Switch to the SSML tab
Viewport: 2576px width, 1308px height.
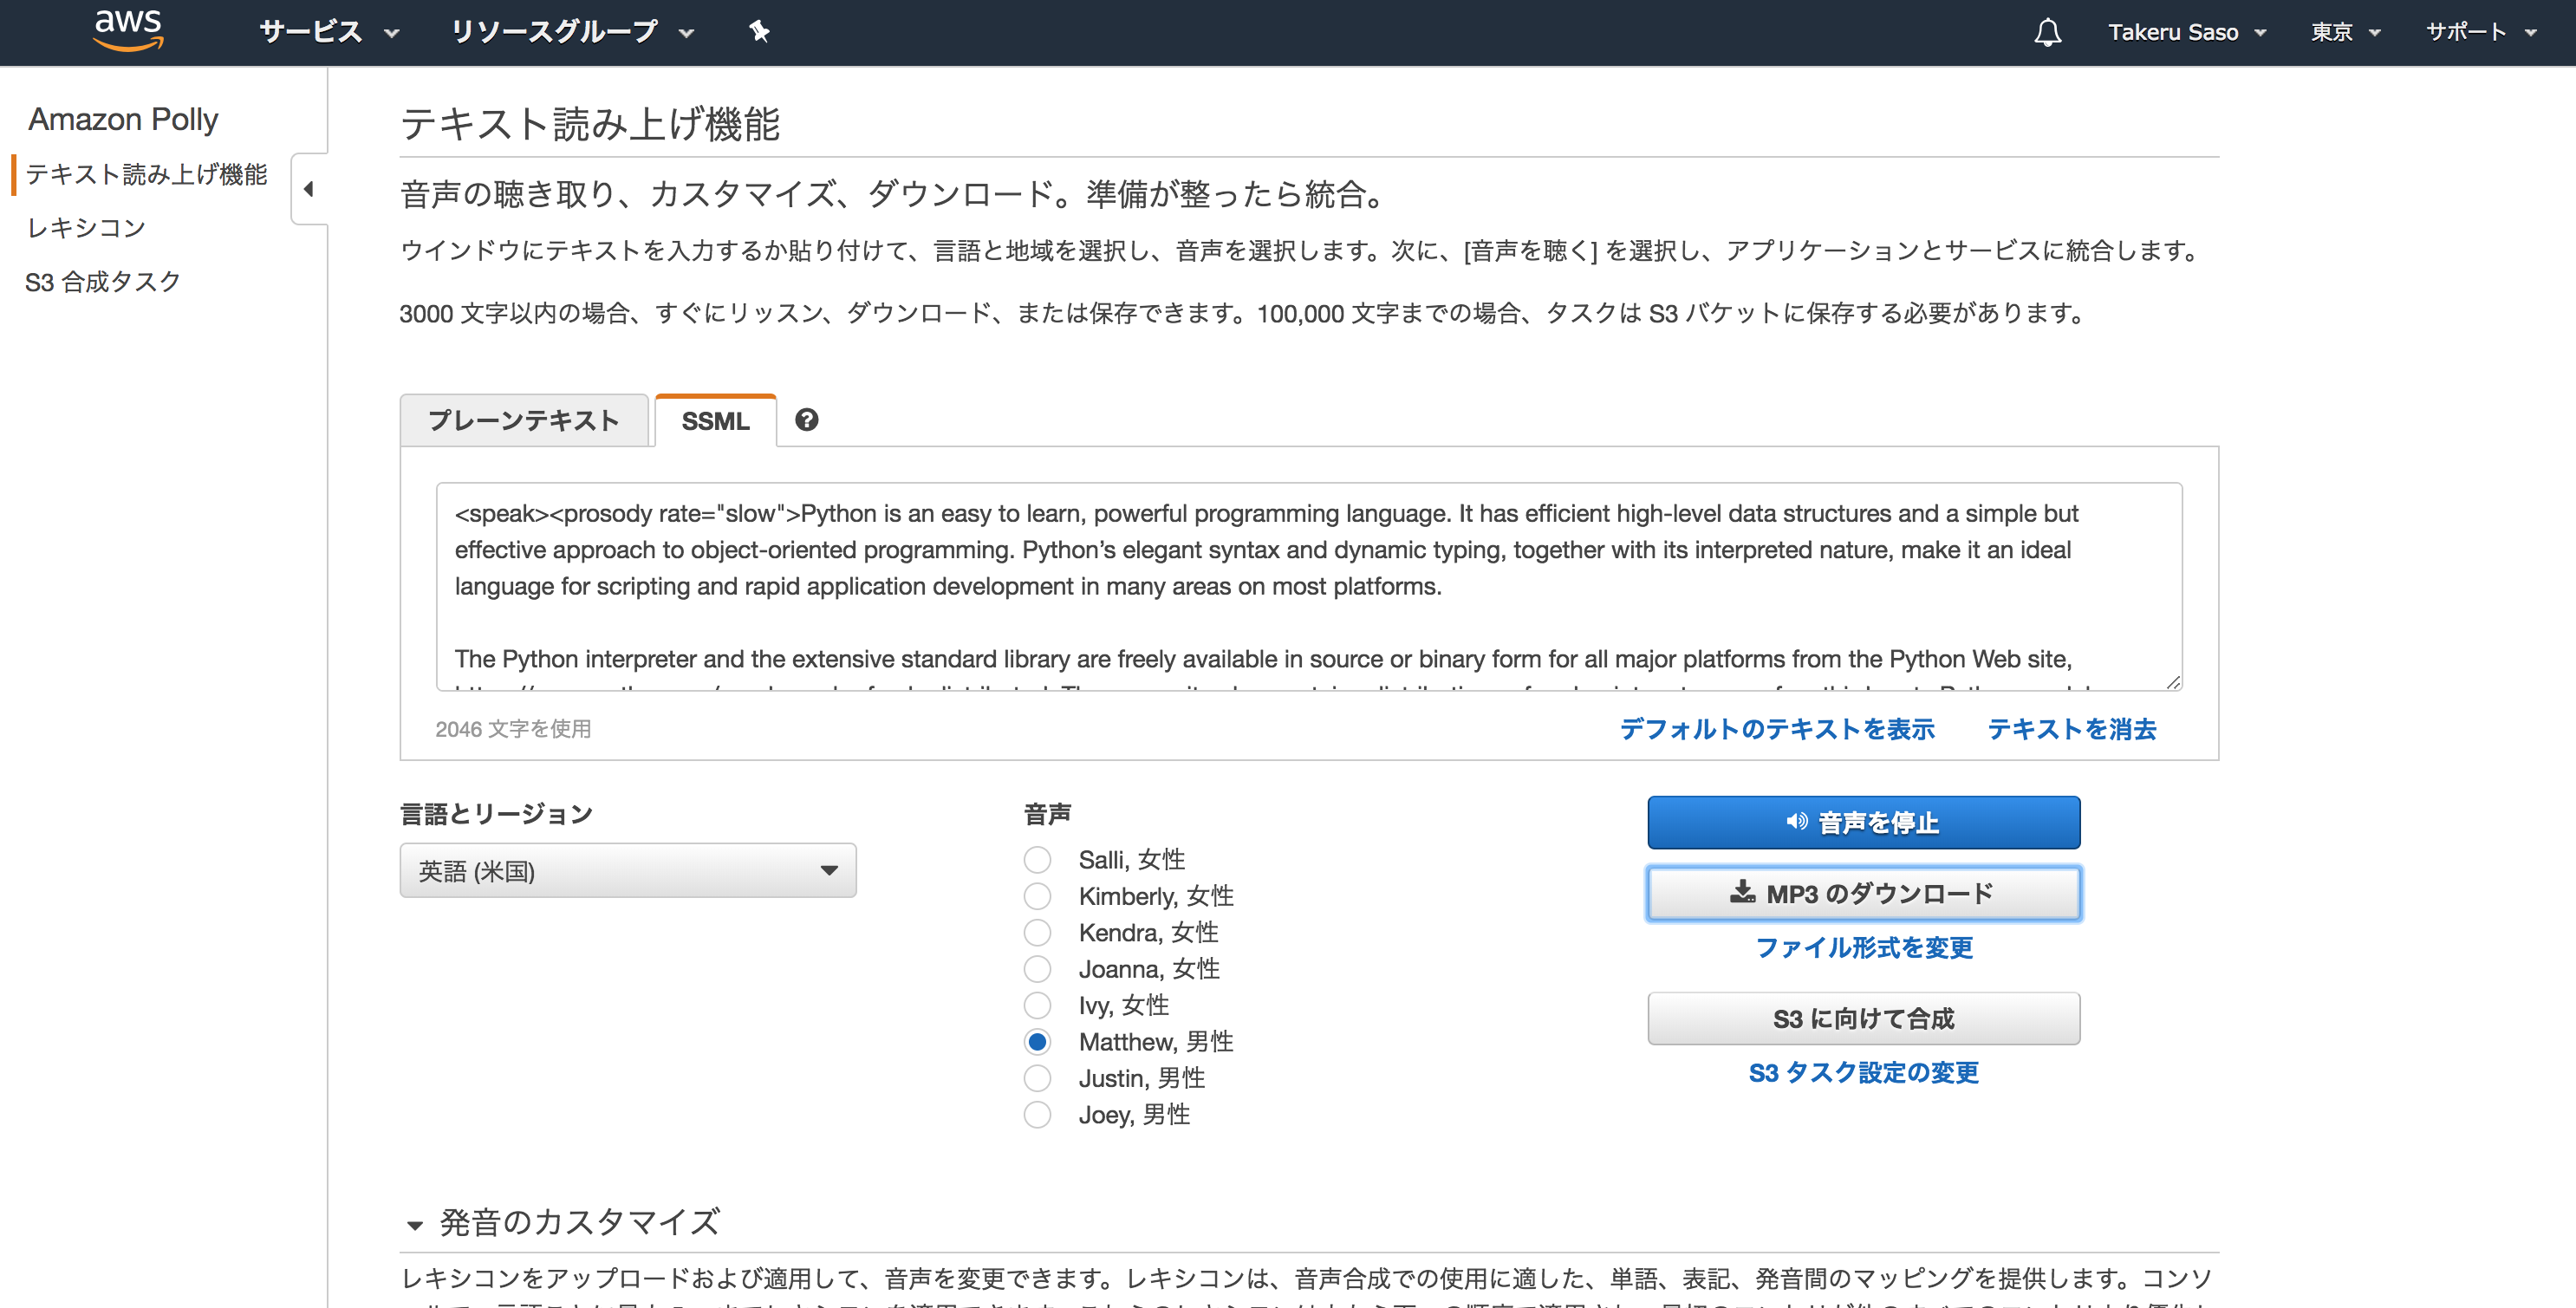[x=715, y=420]
